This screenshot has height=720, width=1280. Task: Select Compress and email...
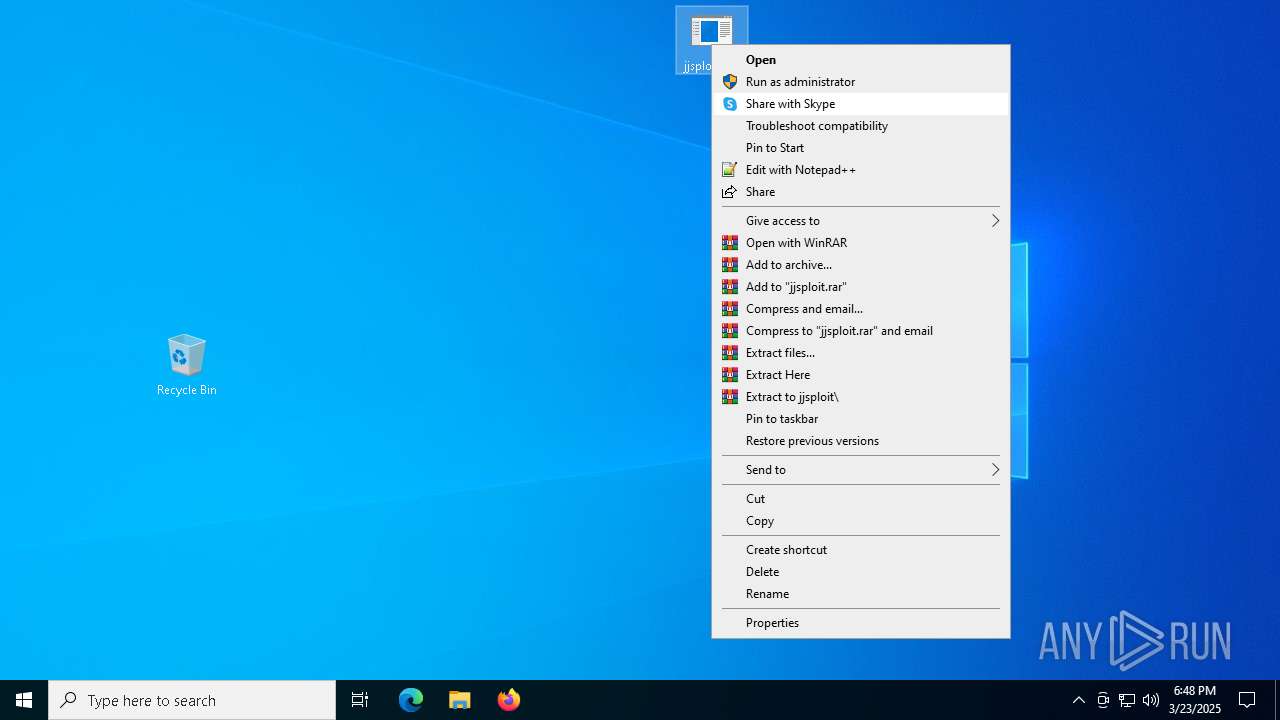(x=861, y=309)
